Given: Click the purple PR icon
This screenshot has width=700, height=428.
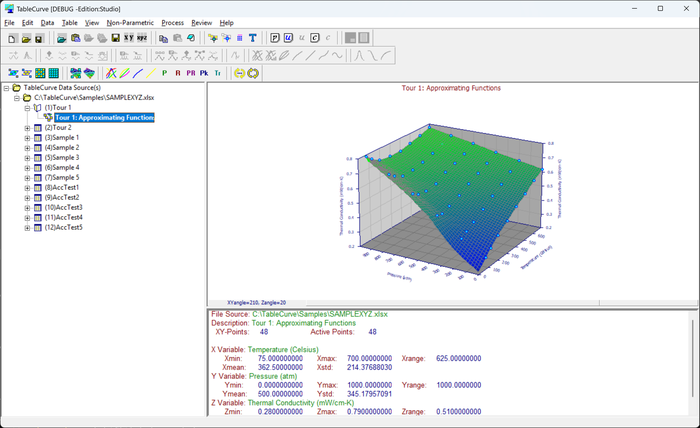Looking at the screenshot, I should (x=191, y=73).
